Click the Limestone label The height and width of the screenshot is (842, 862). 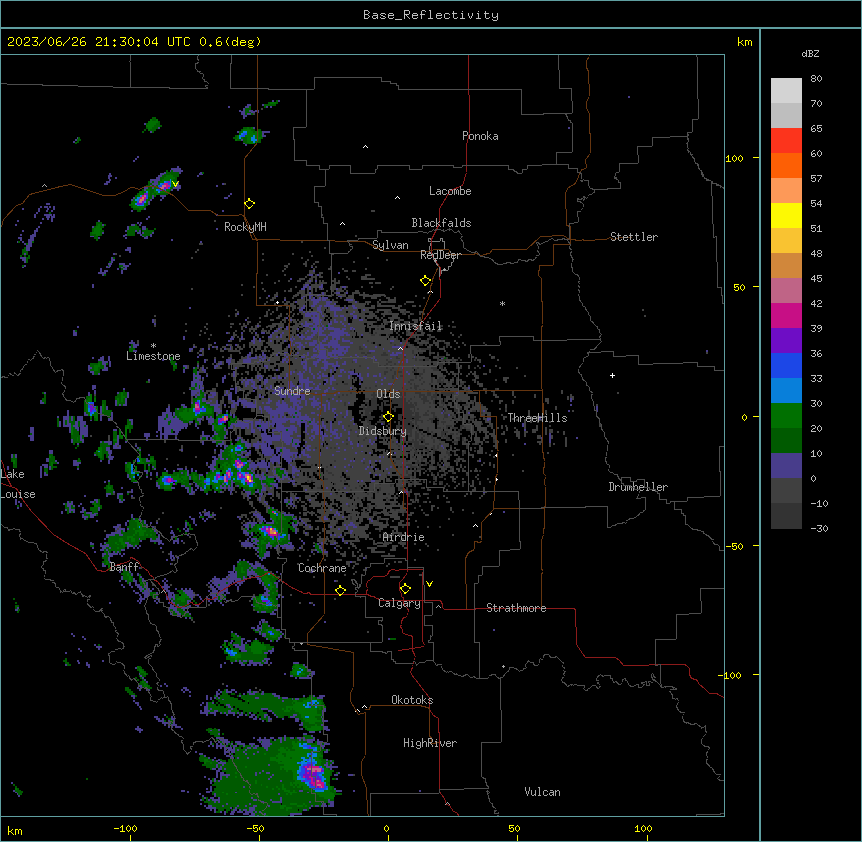point(153,356)
